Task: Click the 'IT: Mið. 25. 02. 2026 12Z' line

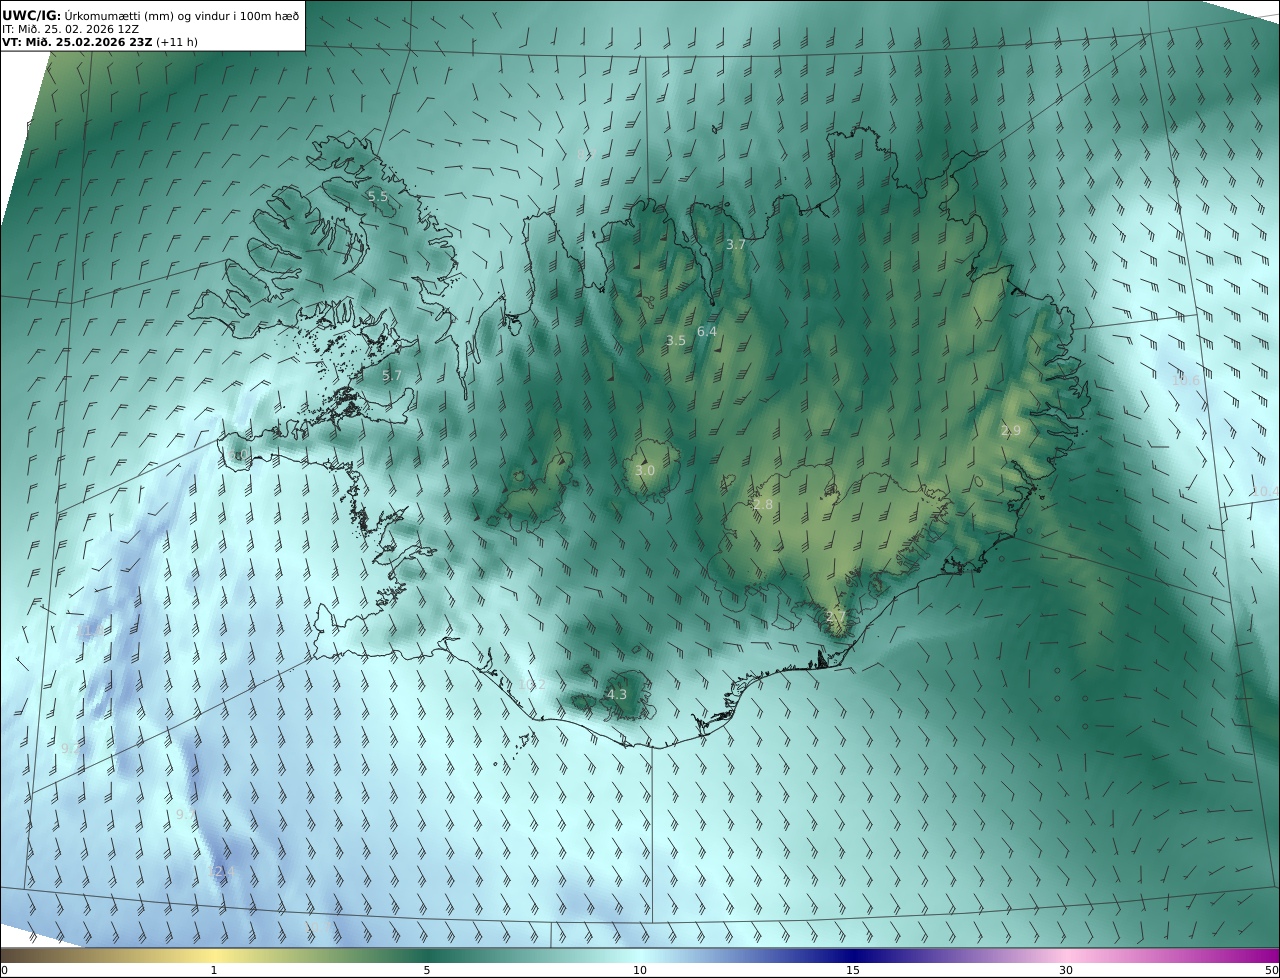Action: pos(70,29)
